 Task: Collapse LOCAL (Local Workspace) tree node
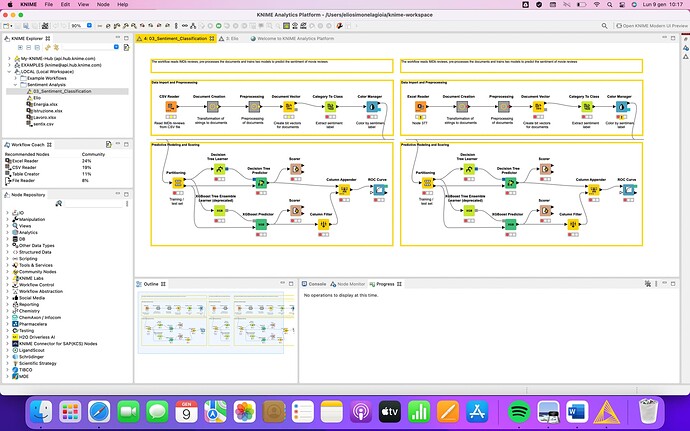[9, 72]
